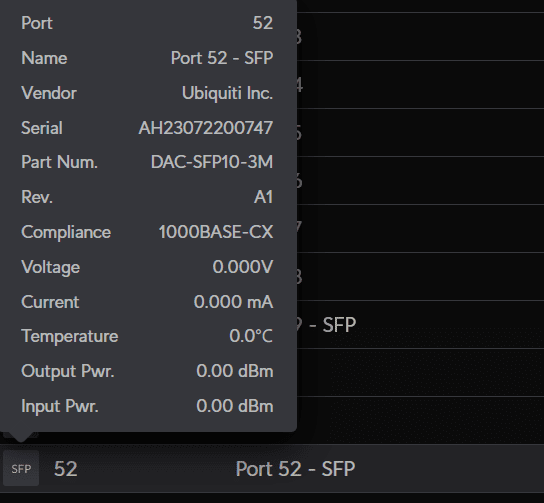
Task: Click the voltage reading 0.000V
Action: 243,267
